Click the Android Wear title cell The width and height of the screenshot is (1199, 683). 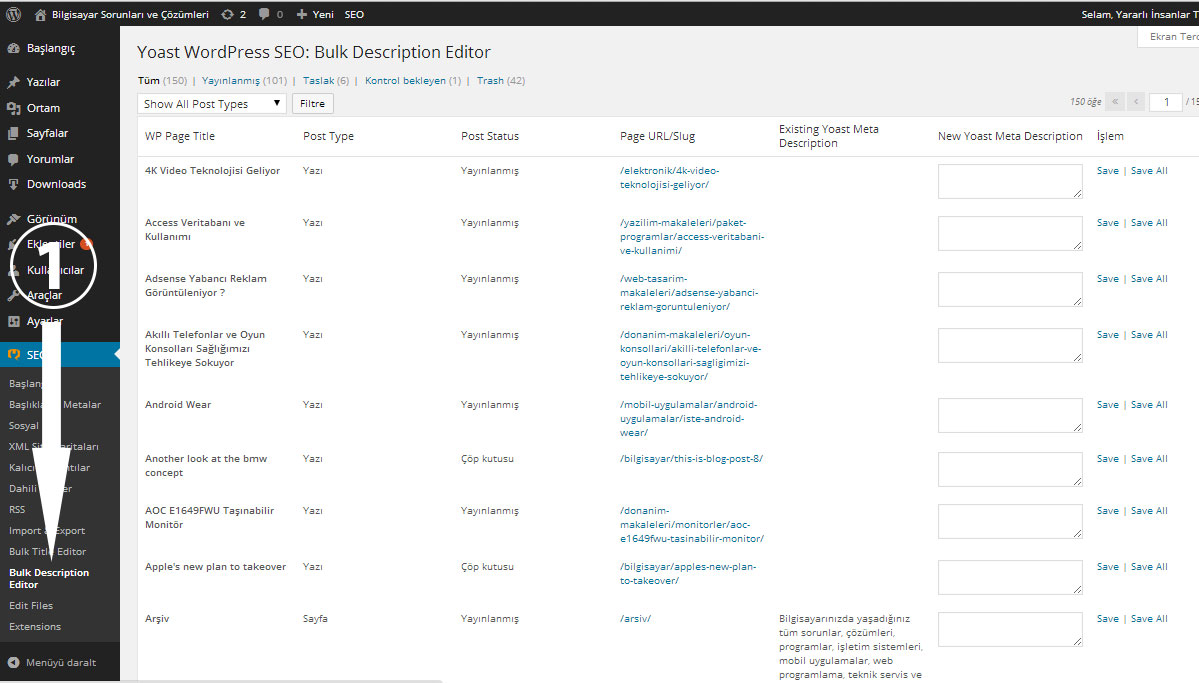178,405
